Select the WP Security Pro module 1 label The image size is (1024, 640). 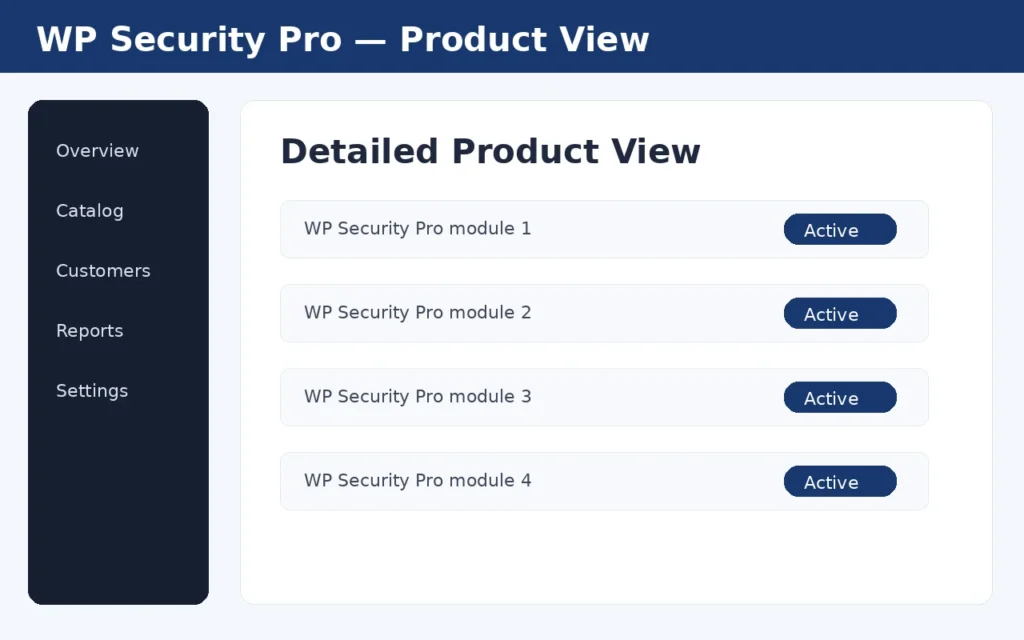click(x=417, y=229)
